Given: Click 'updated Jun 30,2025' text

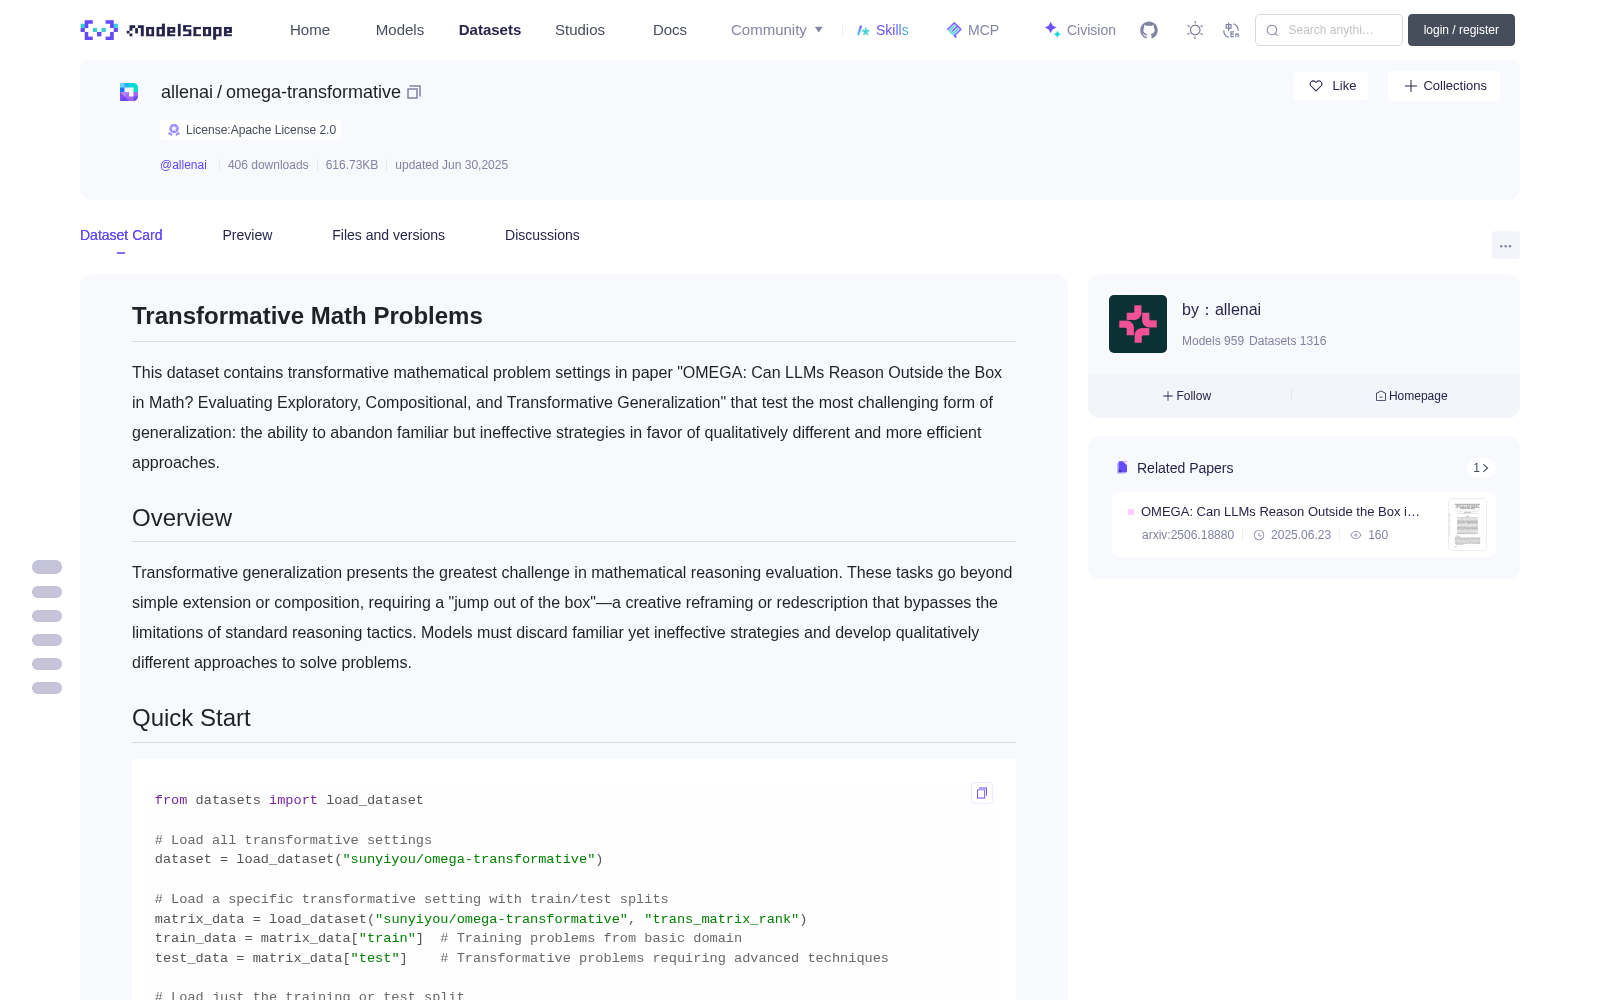Looking at the screenshot, I should pos(451,165).
